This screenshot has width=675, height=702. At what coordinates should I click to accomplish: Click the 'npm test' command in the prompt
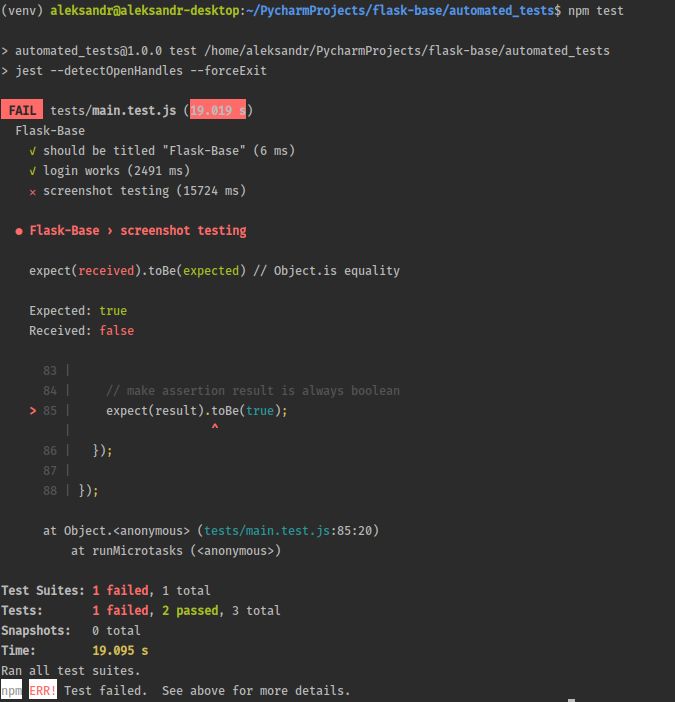[596, 10]
